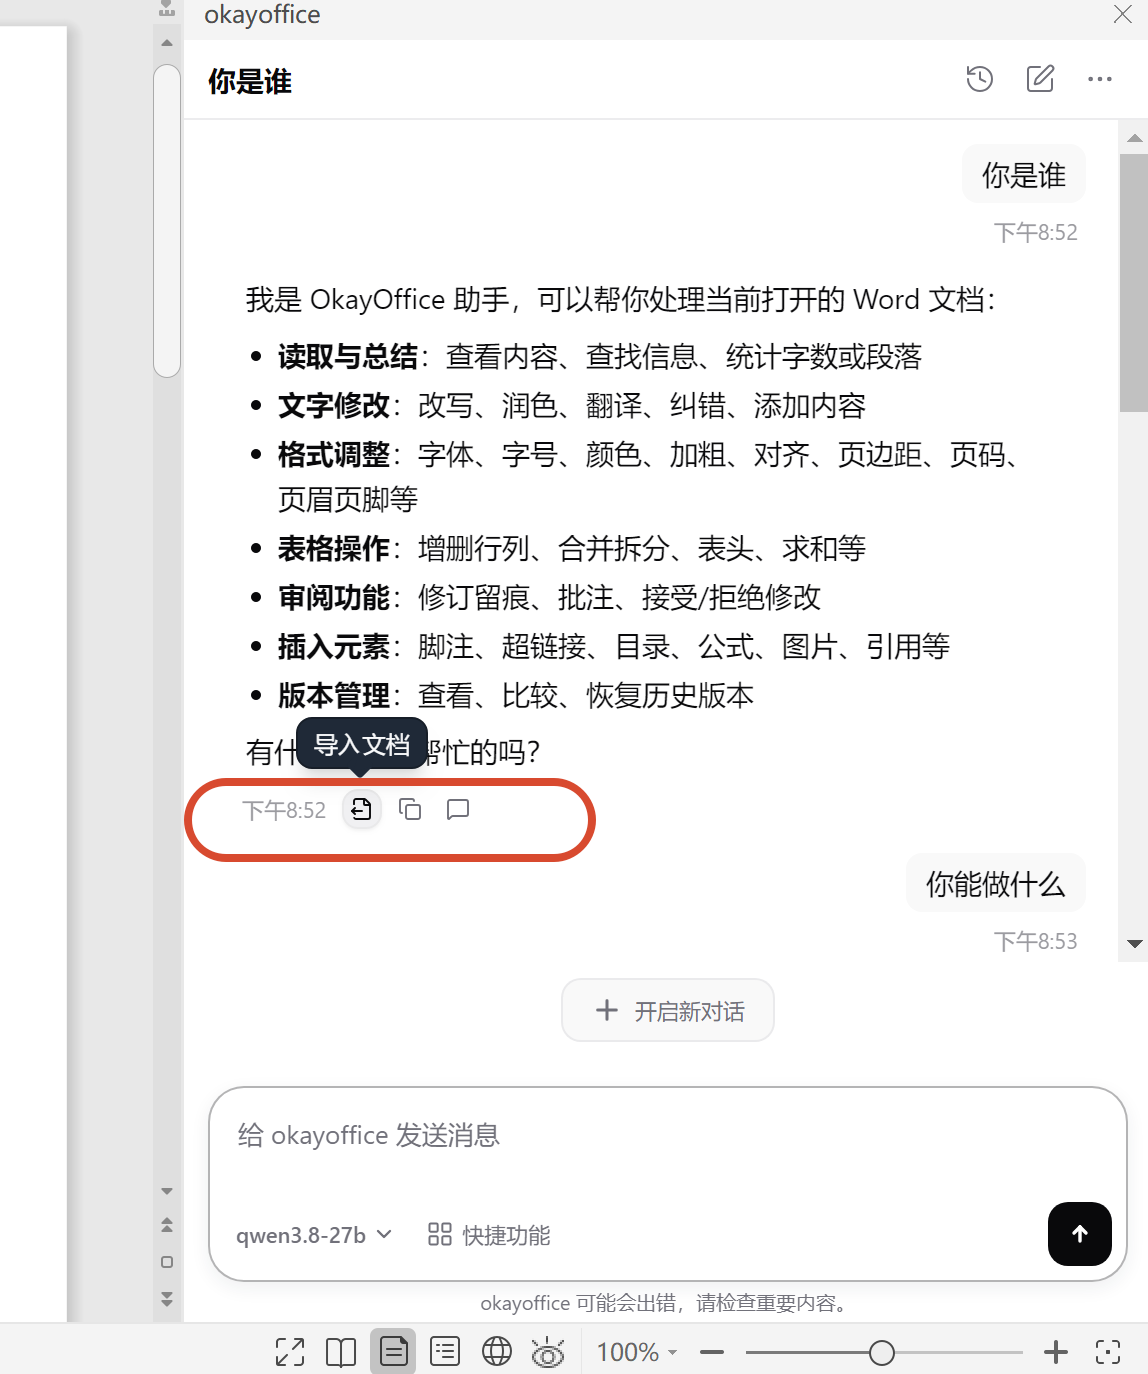The image size is (1148, 1374).
Task: Click the 格式调整 bullet text
Action: coord(648,477)
